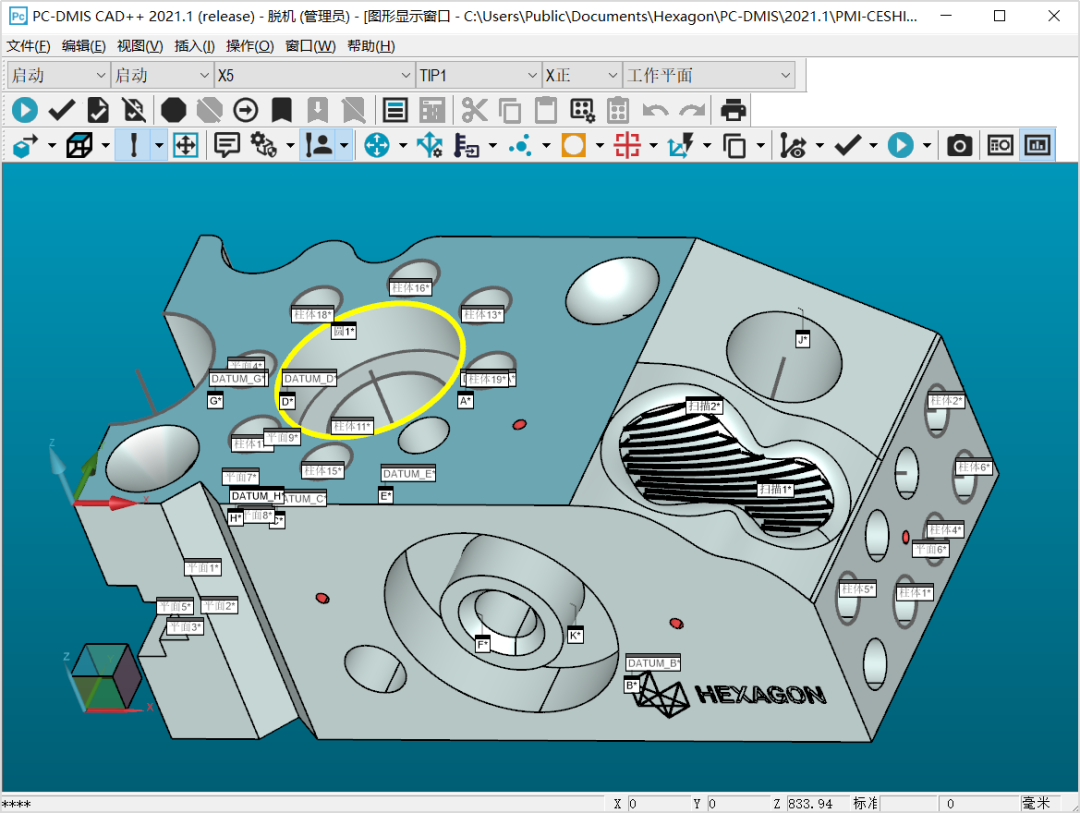Select the DATUM_B label

[x=653, y=663]
